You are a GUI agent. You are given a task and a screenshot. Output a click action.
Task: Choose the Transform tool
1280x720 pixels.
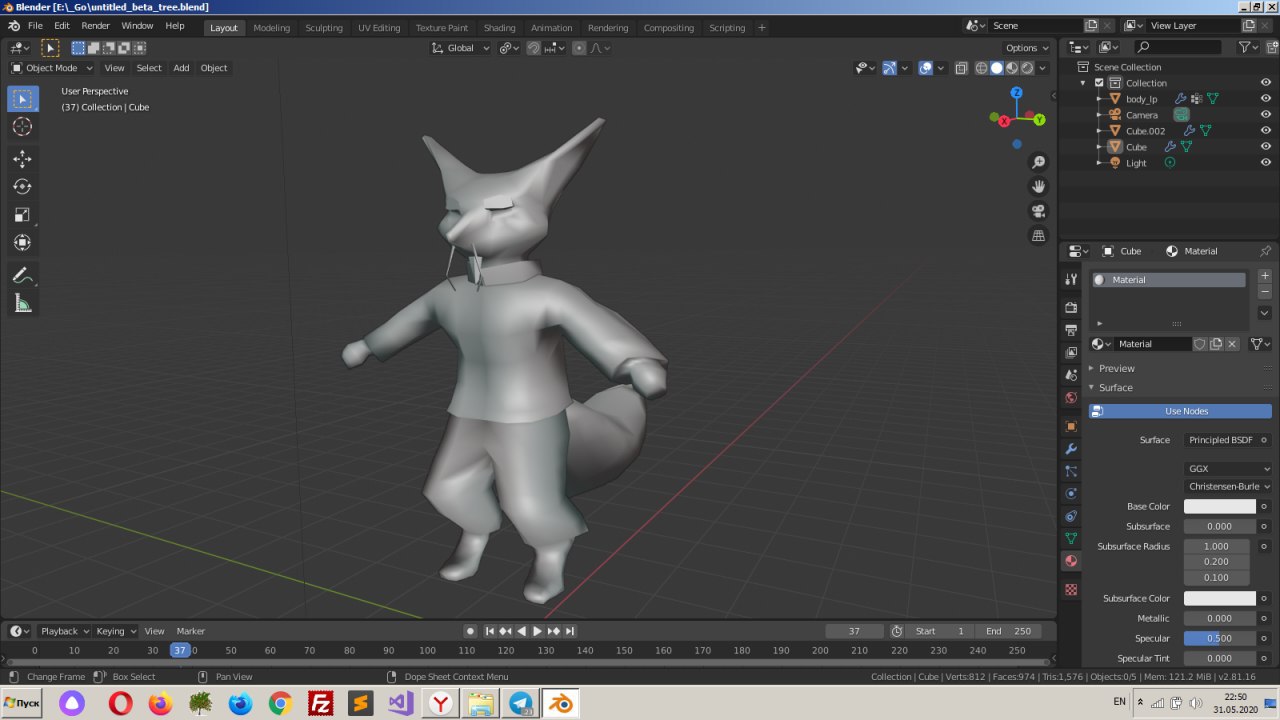[22, 243]
